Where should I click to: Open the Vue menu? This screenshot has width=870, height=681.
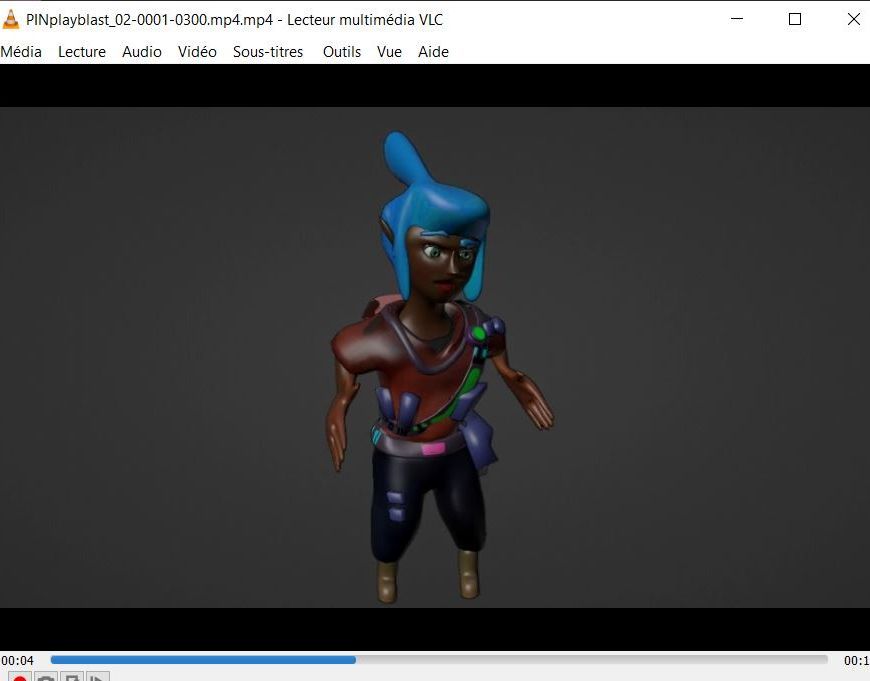point(389,52)
